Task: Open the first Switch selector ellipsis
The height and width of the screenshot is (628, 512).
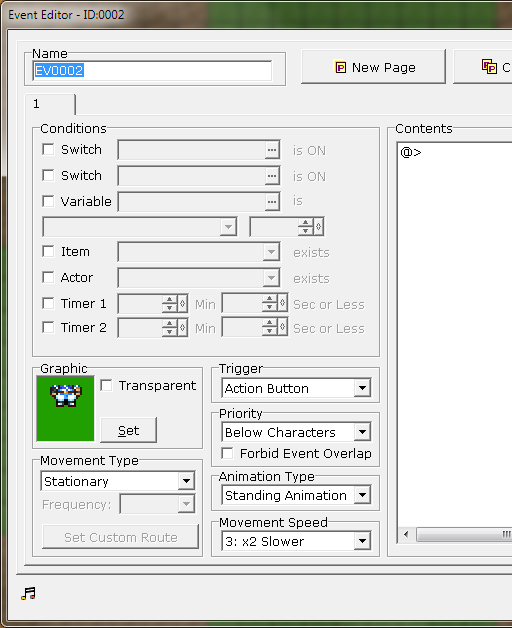Action: pyautogui.click(x=272, y=150)
